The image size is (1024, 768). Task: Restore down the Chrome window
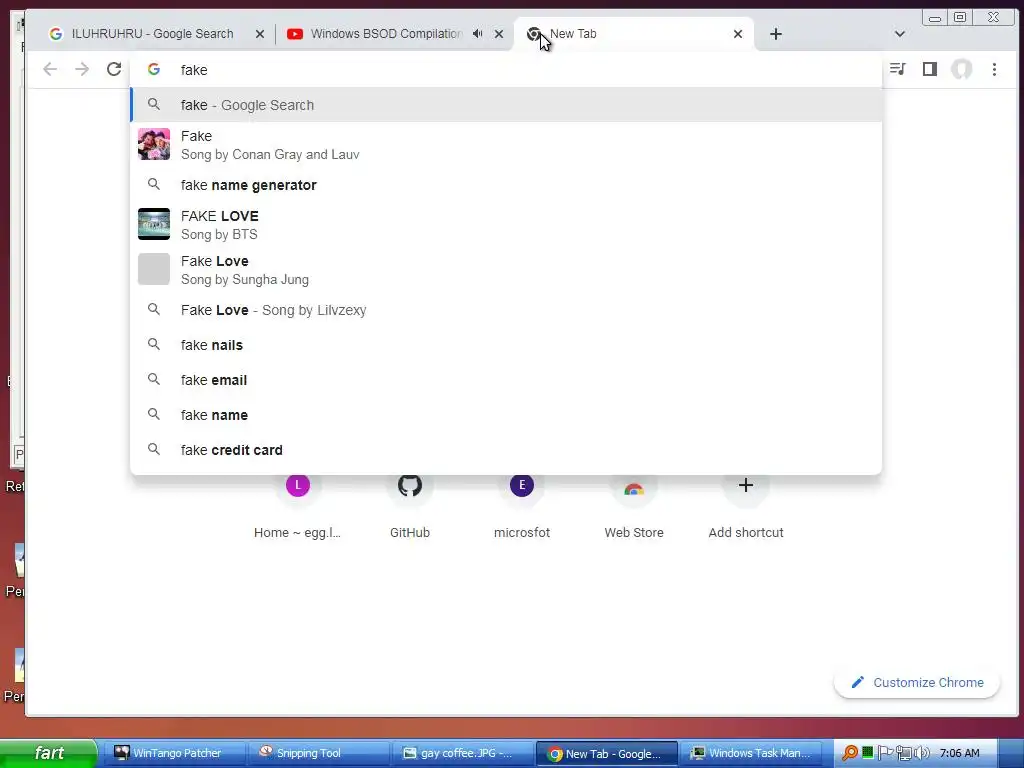(960, 18)
